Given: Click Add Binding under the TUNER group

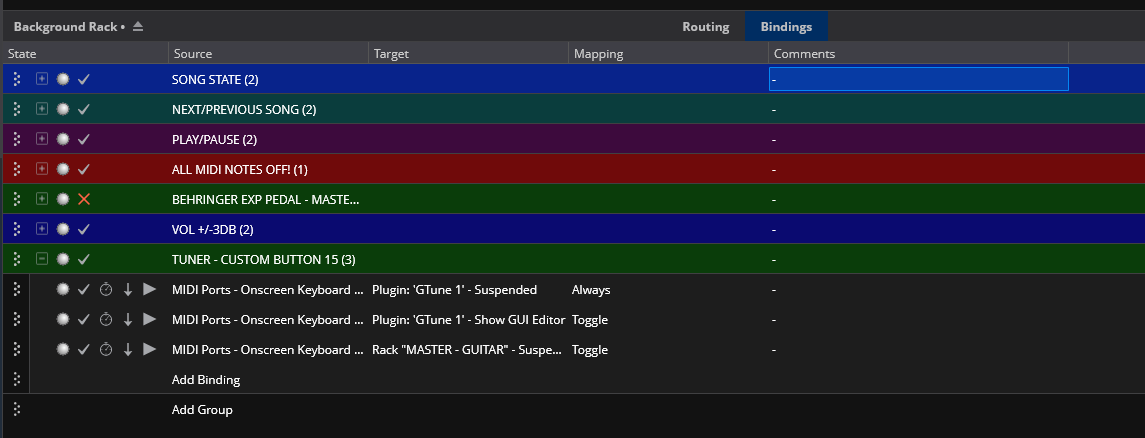Looking at the screenshot, I should pos(206,380).
